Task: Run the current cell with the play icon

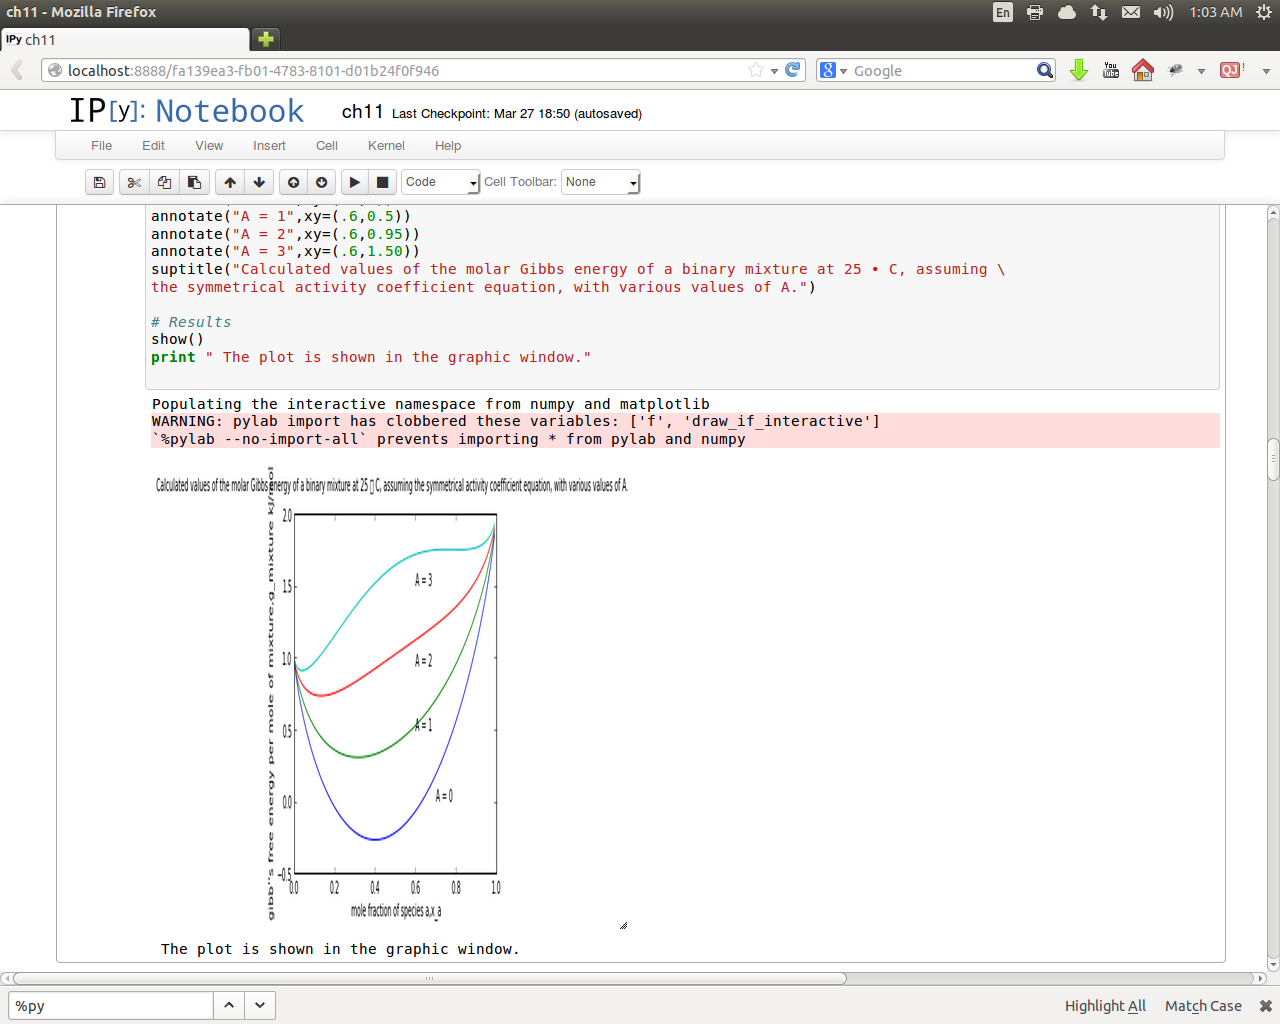Action: (354, 182)
